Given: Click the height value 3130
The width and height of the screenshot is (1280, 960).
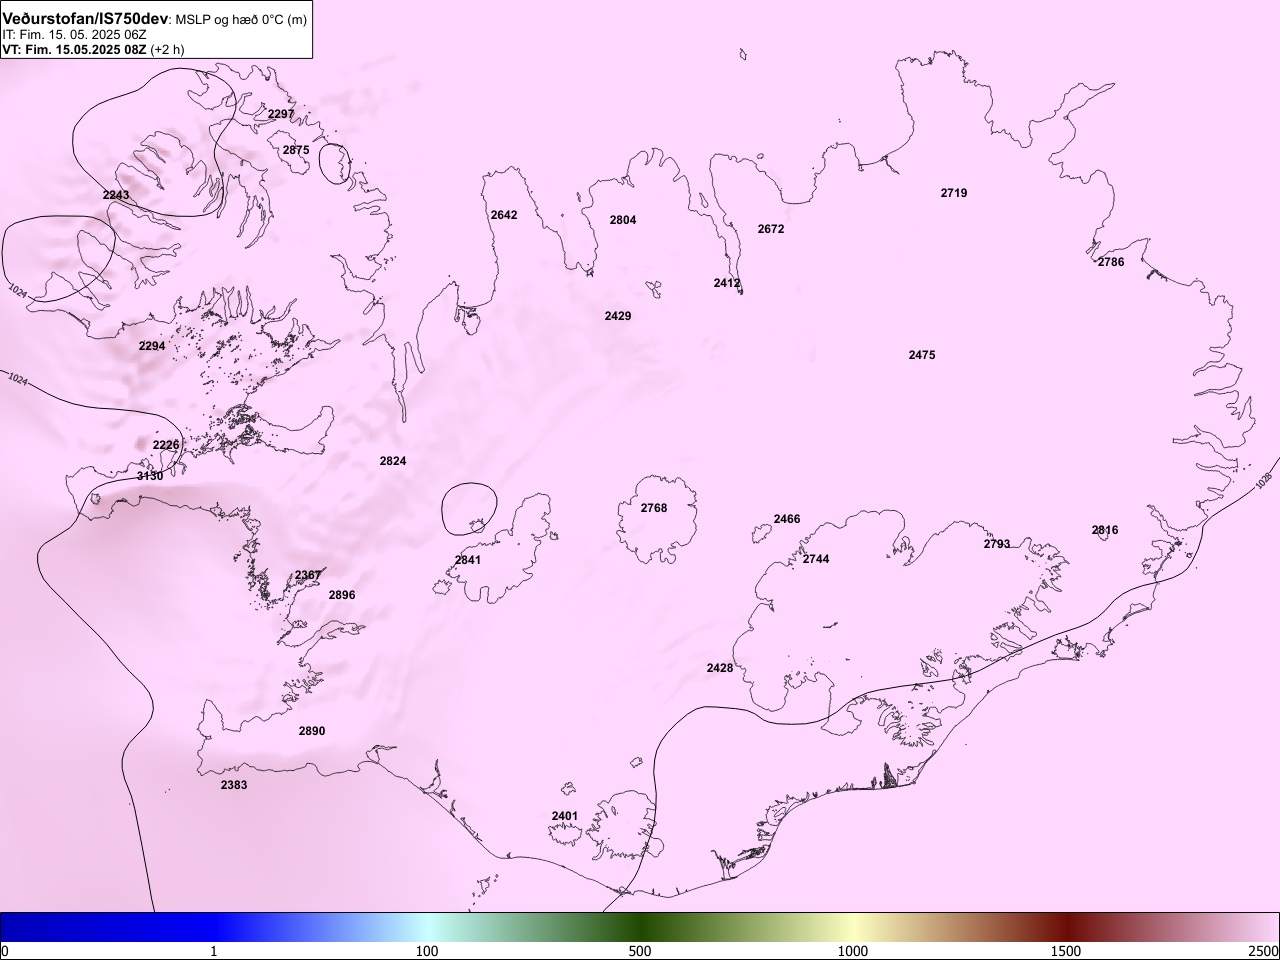Looking at the screenshot, I should [x=150, y=476].
